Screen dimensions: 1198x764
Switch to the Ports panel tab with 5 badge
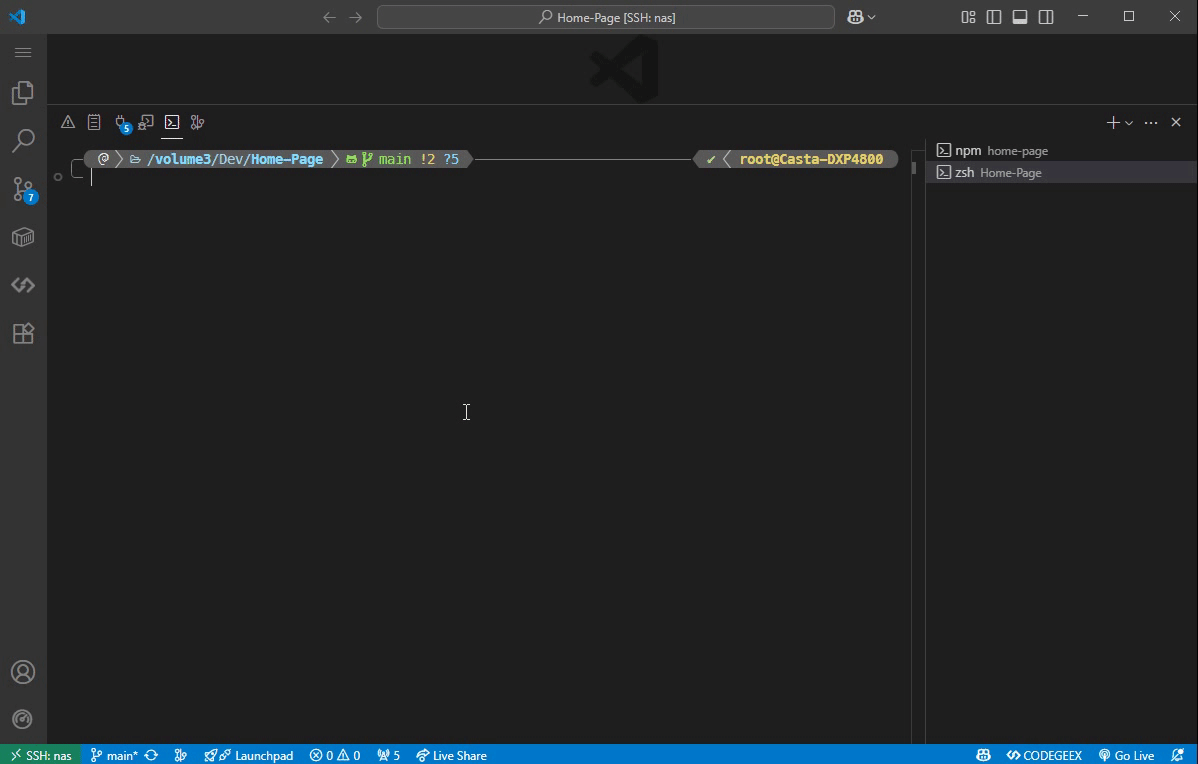point(122,123)
